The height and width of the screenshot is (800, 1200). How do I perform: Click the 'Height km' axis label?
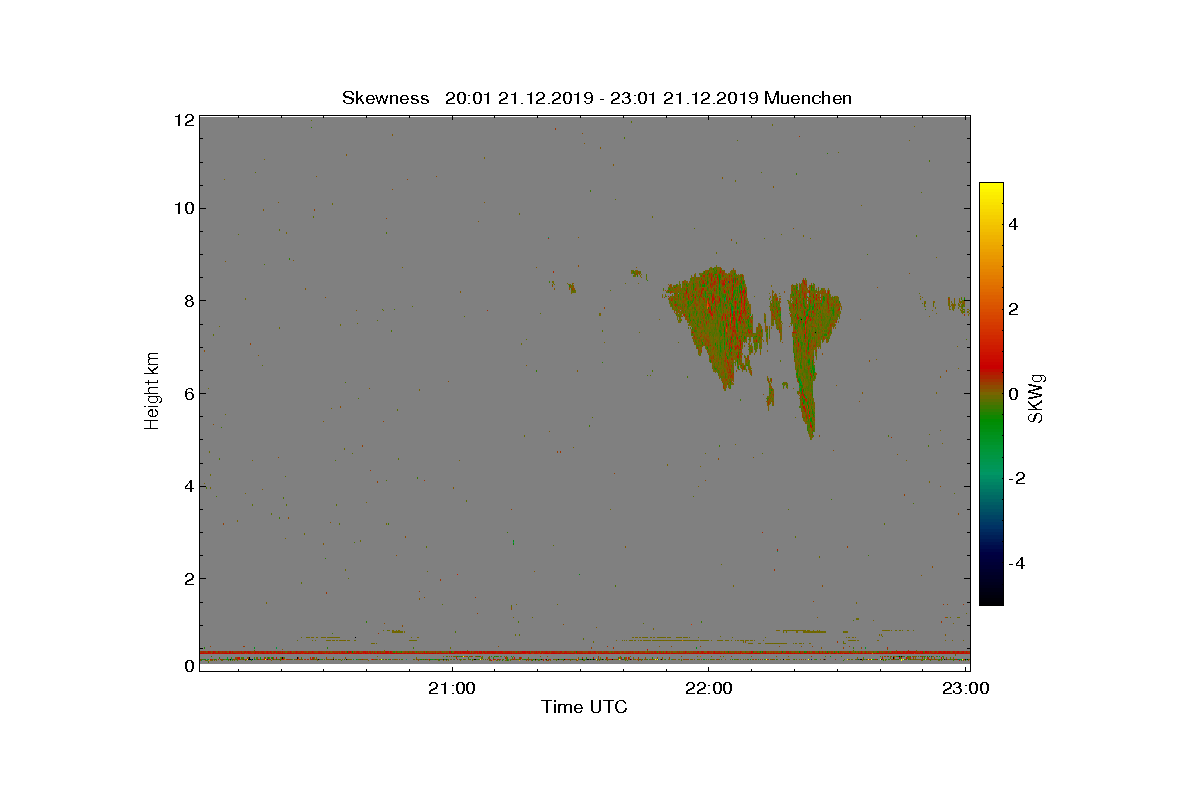[152, 392]
